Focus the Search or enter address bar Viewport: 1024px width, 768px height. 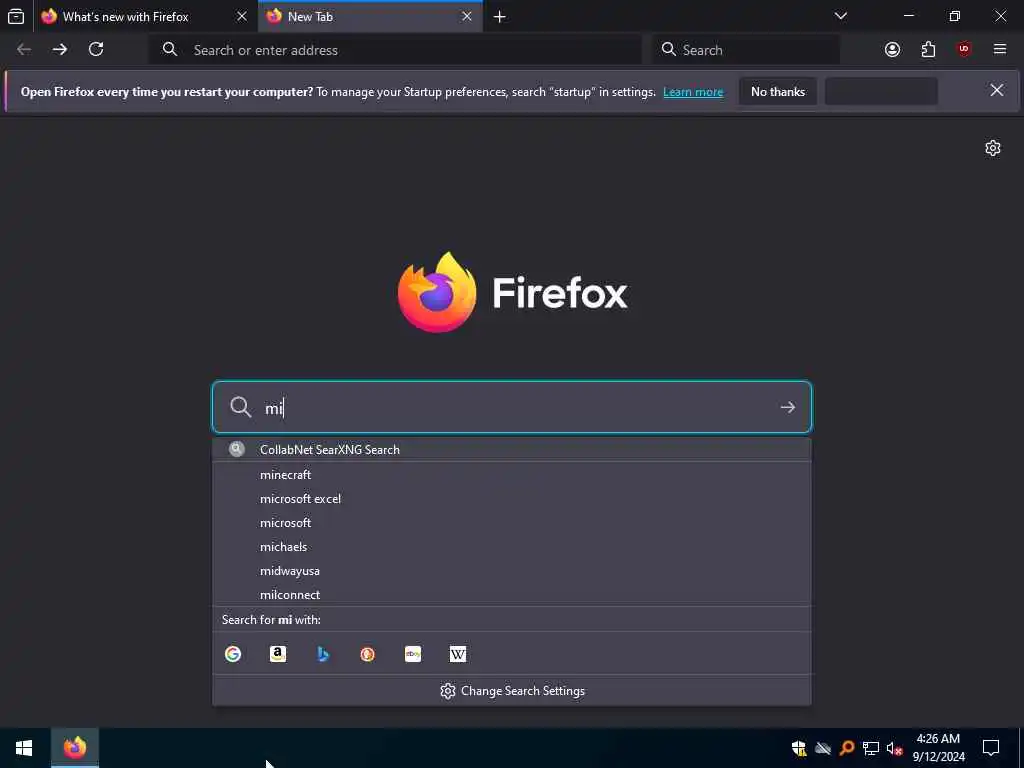click(x=396, y=50)
